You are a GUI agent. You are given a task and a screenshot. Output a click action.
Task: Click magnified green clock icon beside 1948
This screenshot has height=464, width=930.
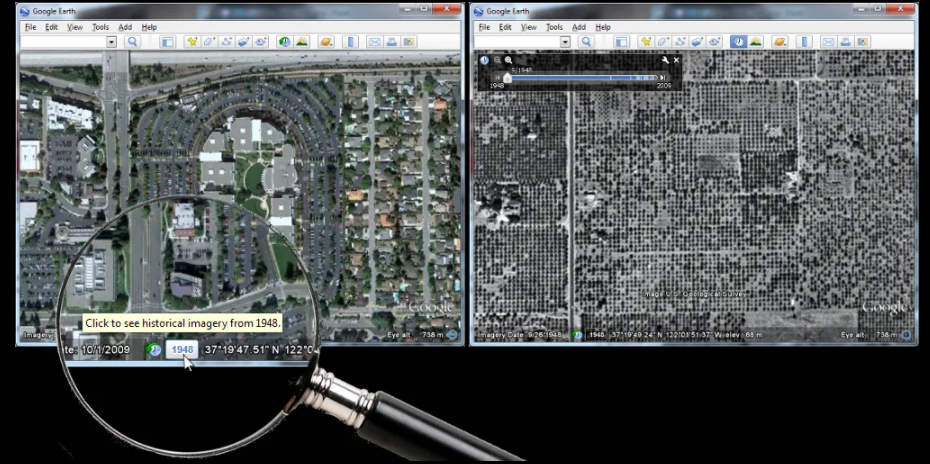tap(154, 349)
